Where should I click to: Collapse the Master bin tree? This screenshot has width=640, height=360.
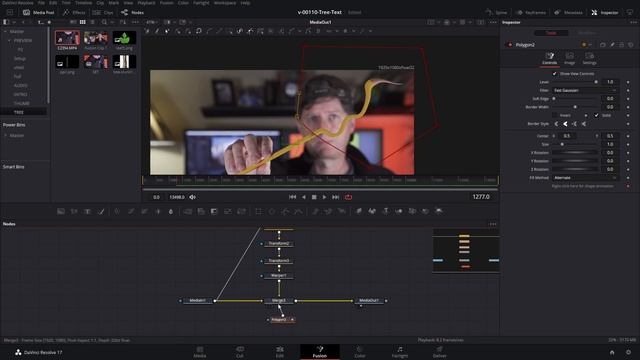[5, 31]
